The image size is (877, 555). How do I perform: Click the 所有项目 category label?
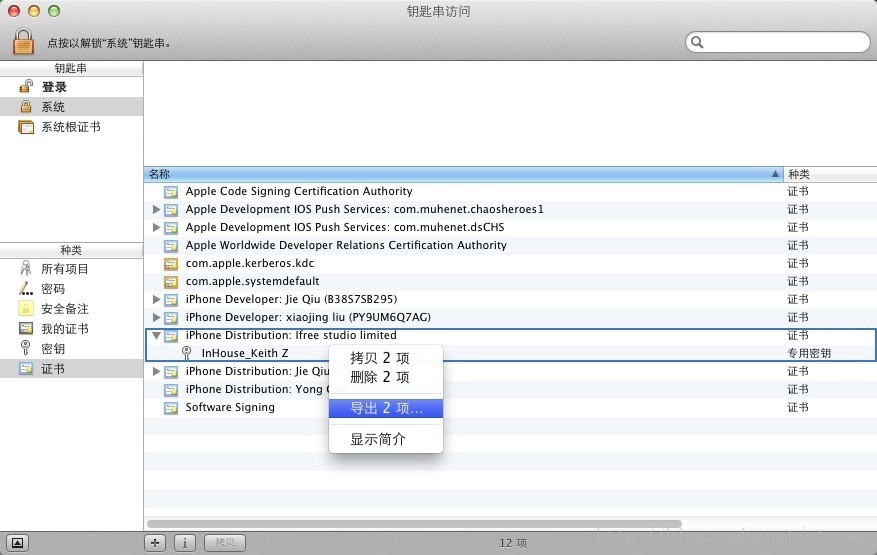click(x=65, y=269)
